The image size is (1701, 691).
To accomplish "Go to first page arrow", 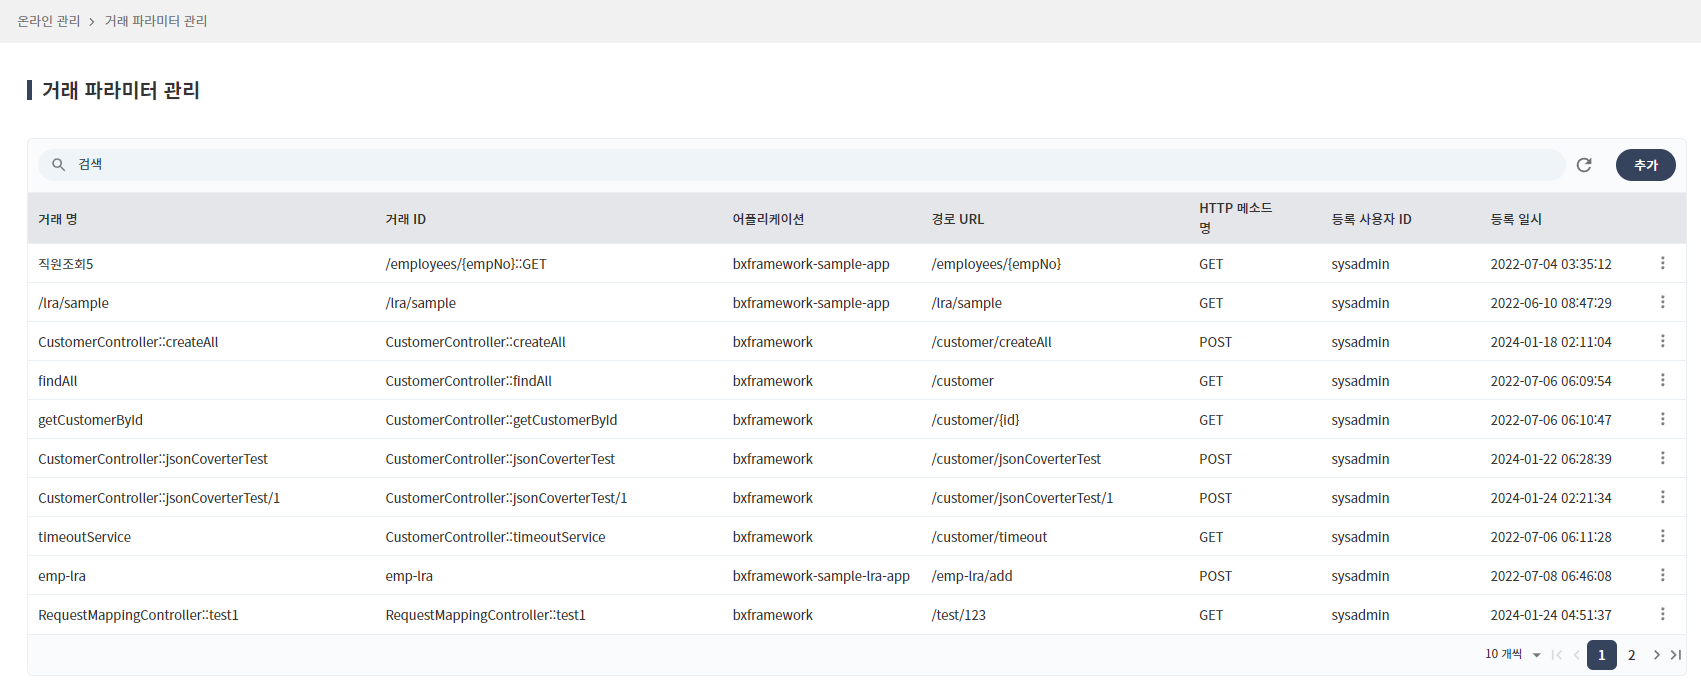I will pyautogui.click(x=1557, y=655).
